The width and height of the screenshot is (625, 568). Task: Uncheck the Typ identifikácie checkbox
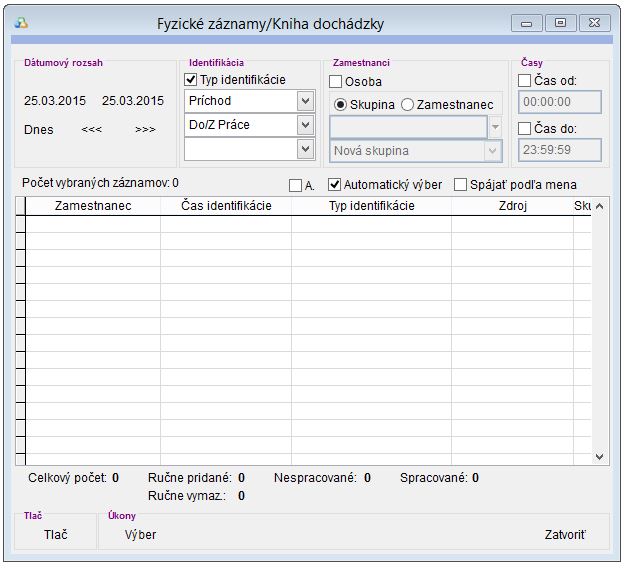191,80
